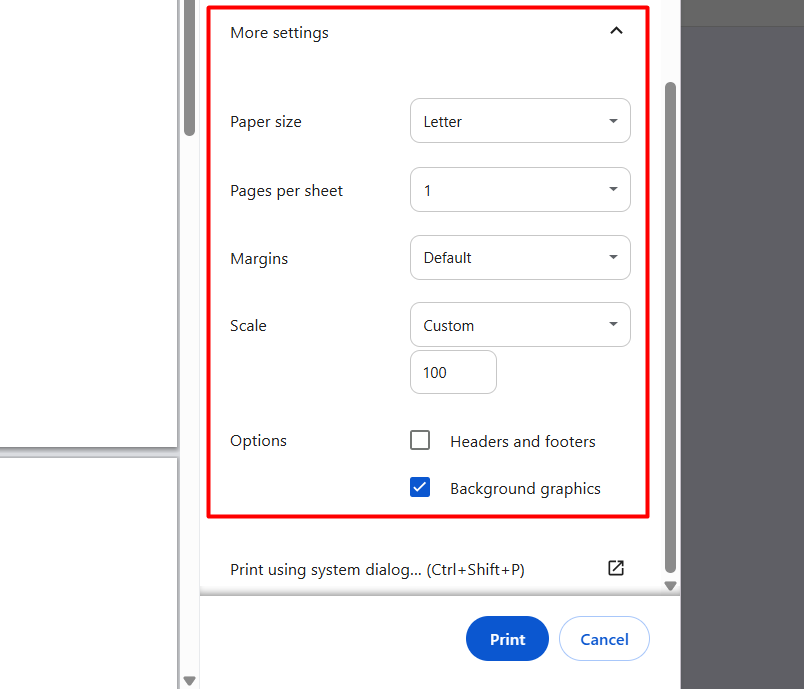
Task: Enable the Headers and footers checkbox
Action: [x=420, y=440]
